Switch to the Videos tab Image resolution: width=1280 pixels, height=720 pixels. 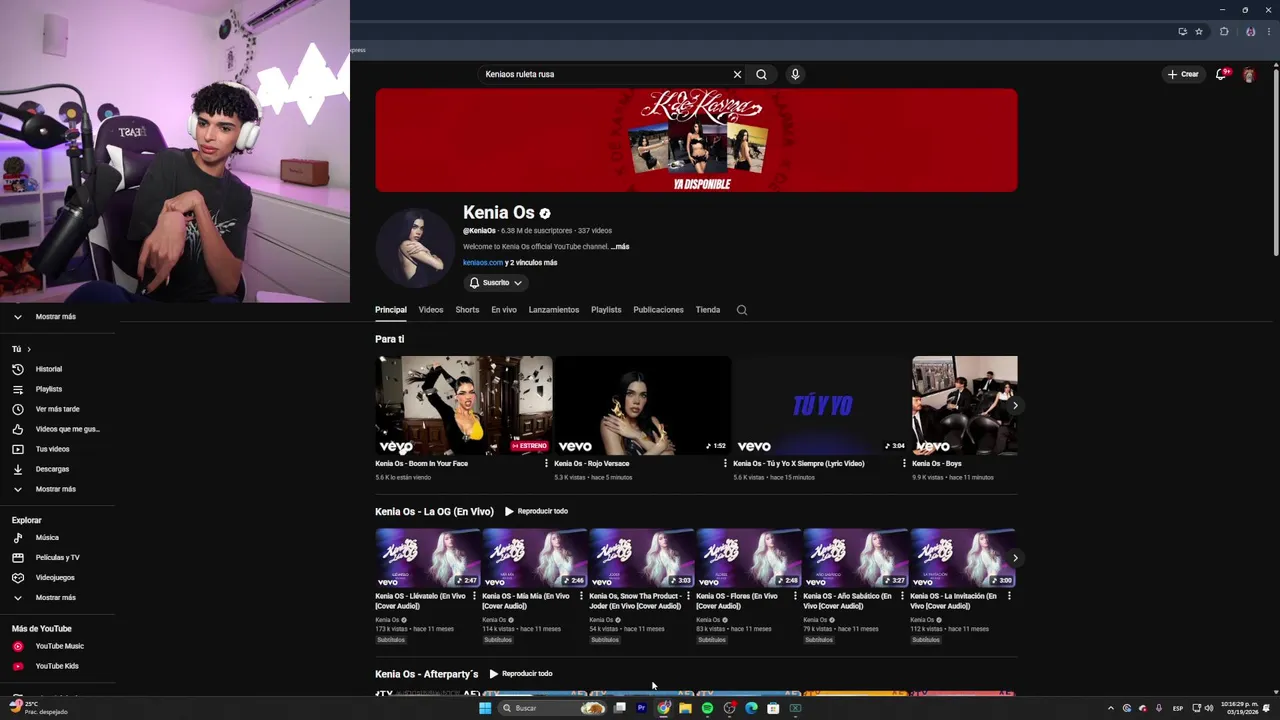point(431,310)
